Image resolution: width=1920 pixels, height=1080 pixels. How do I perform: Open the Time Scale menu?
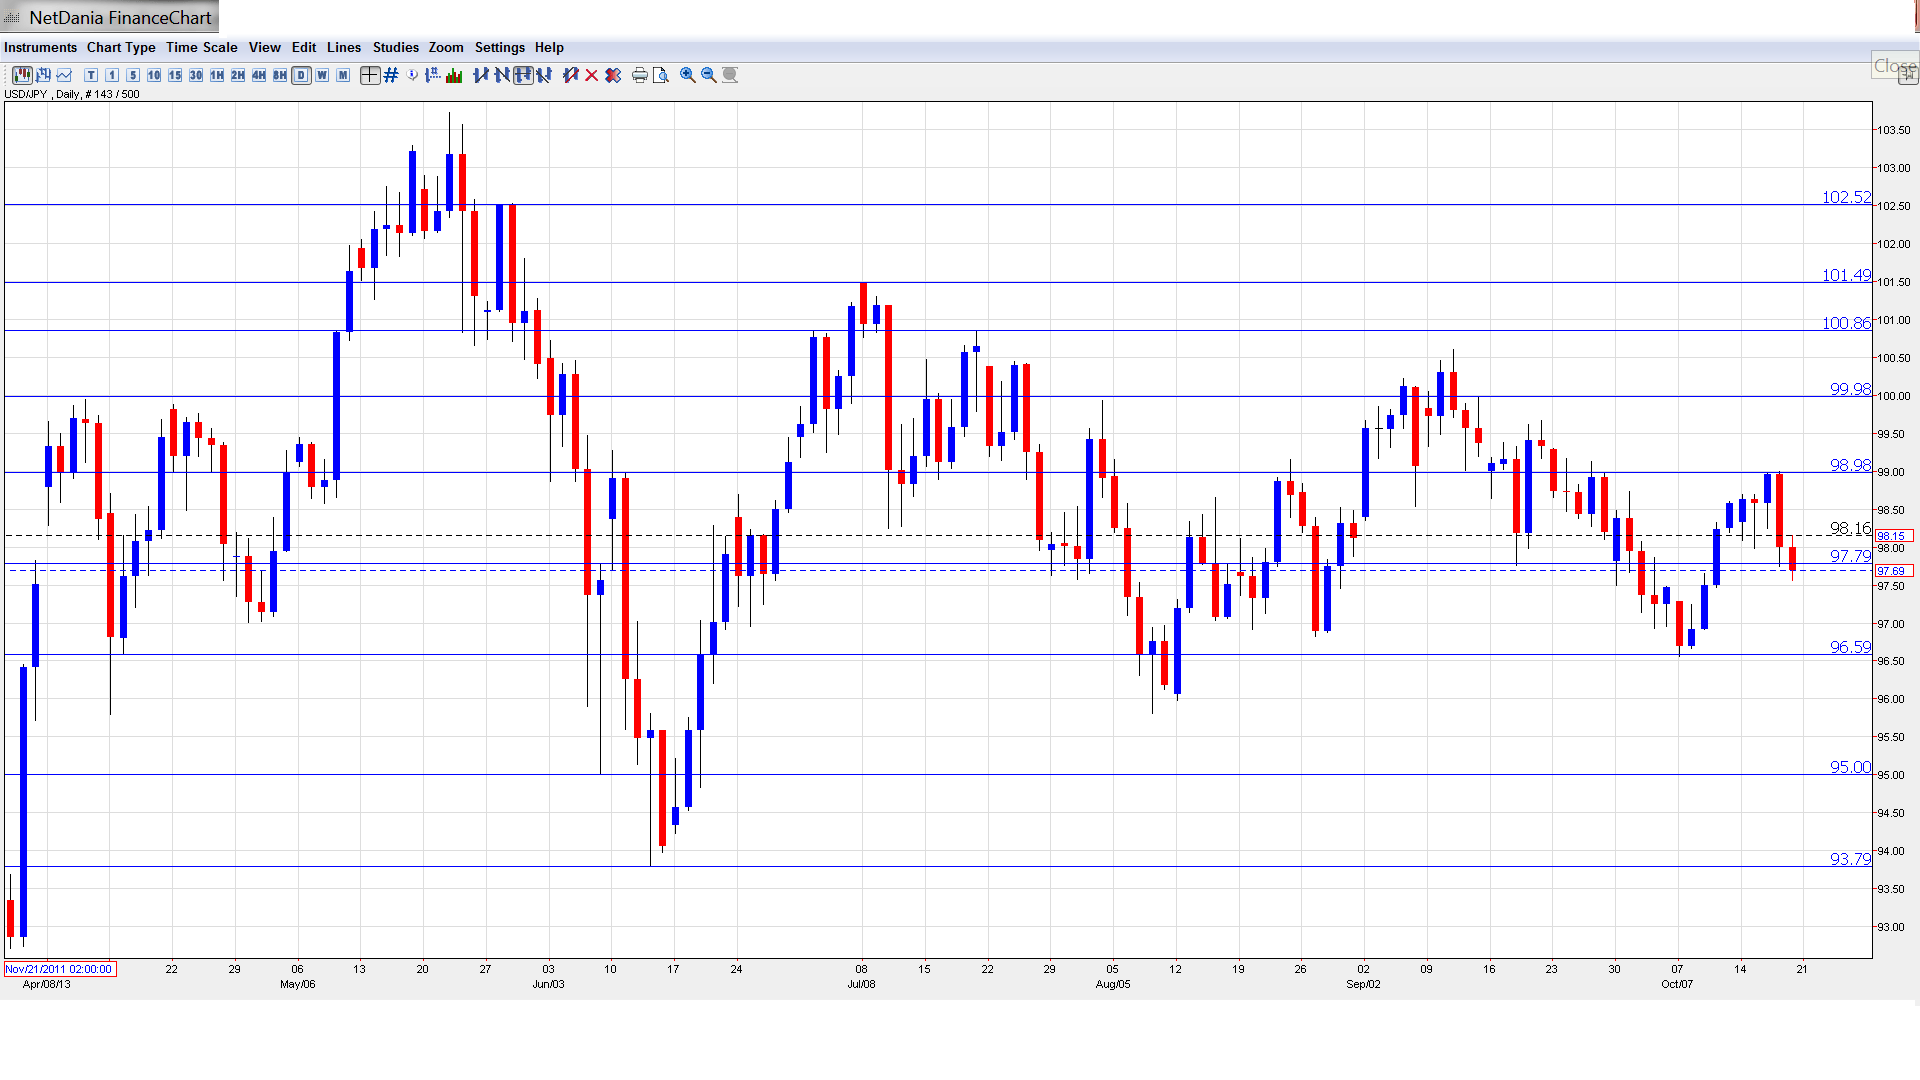(201, 47)
